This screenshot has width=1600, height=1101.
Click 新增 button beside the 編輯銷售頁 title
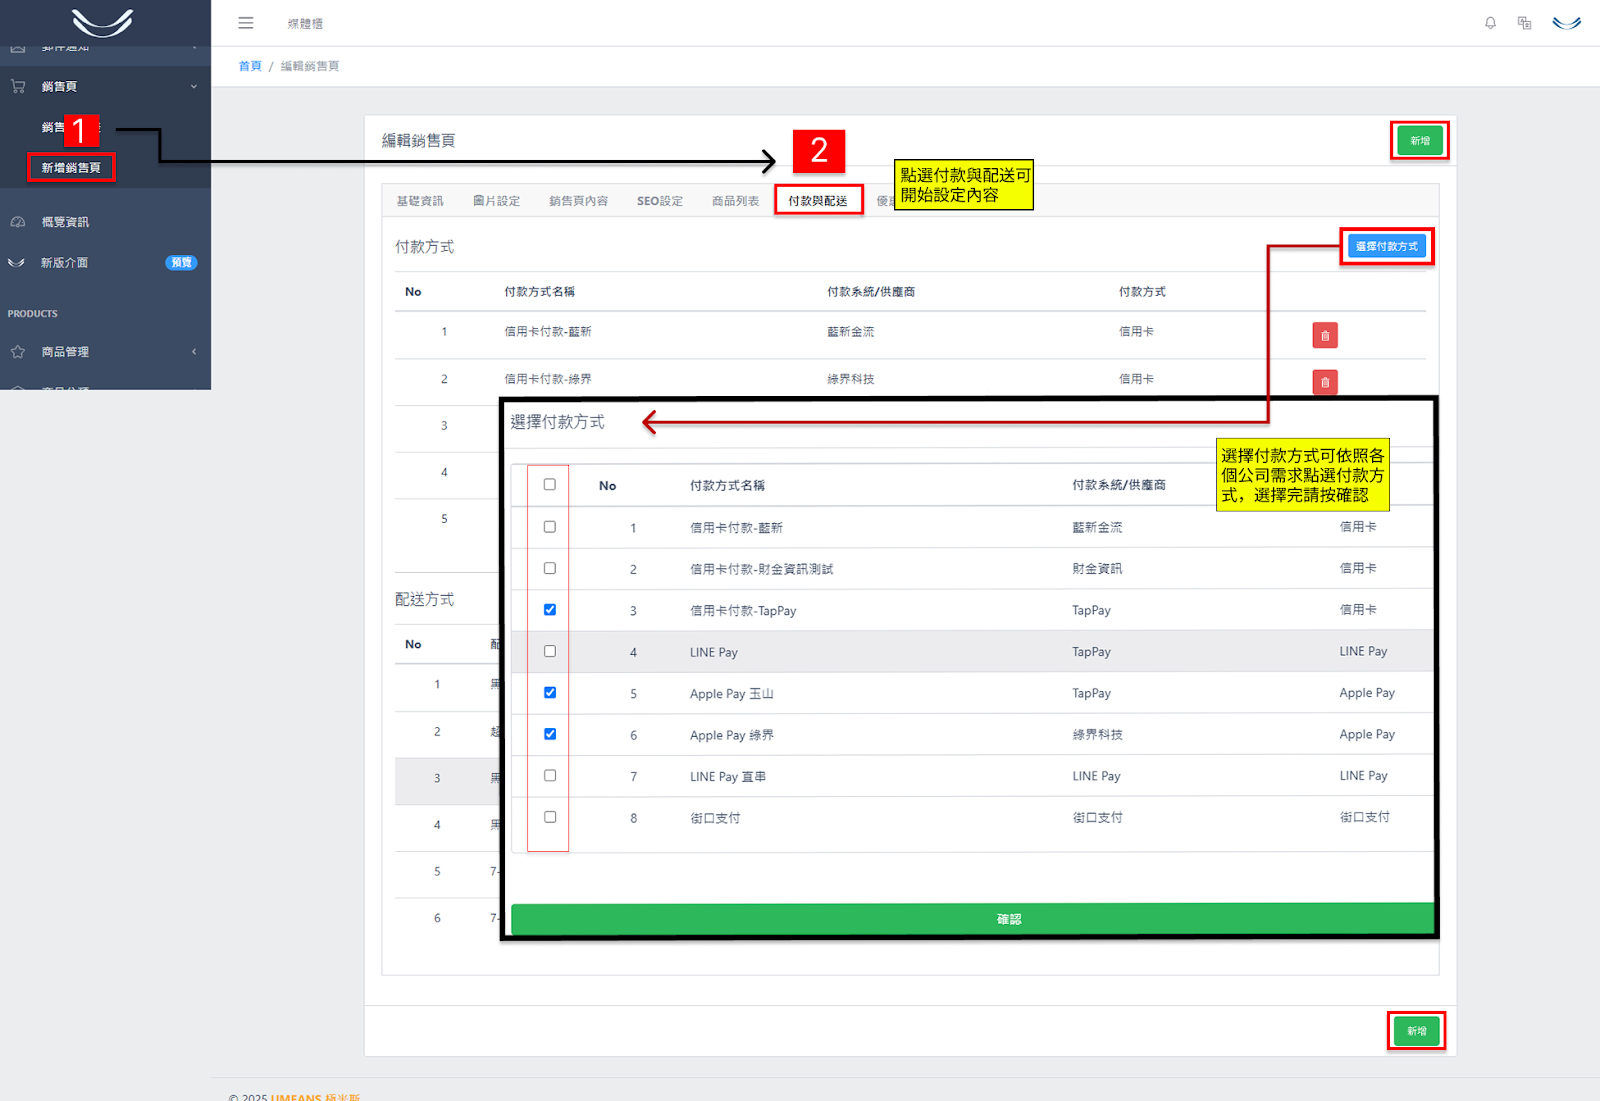point(1420,141)
